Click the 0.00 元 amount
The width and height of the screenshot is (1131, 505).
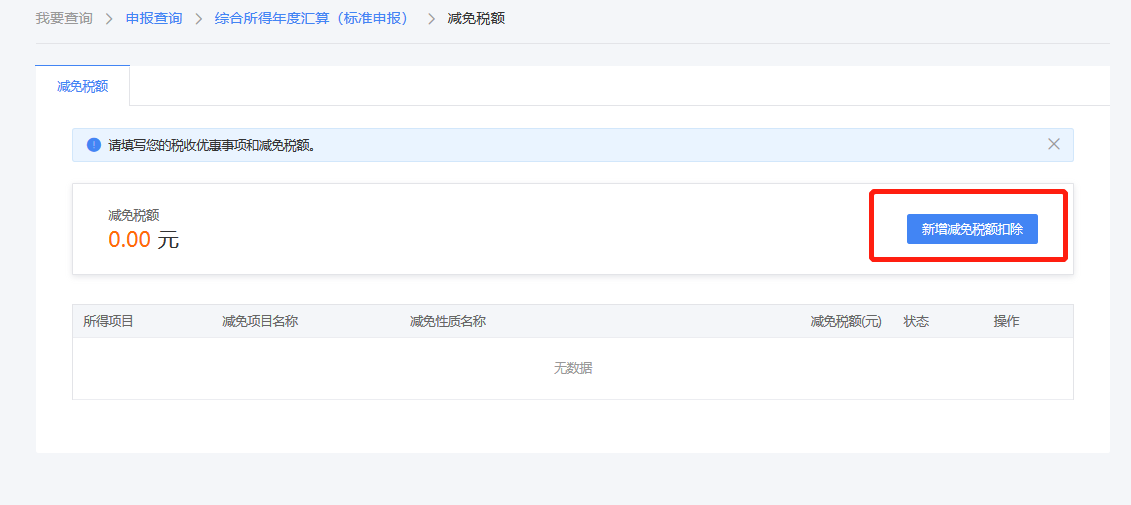[x=143, y=240]
